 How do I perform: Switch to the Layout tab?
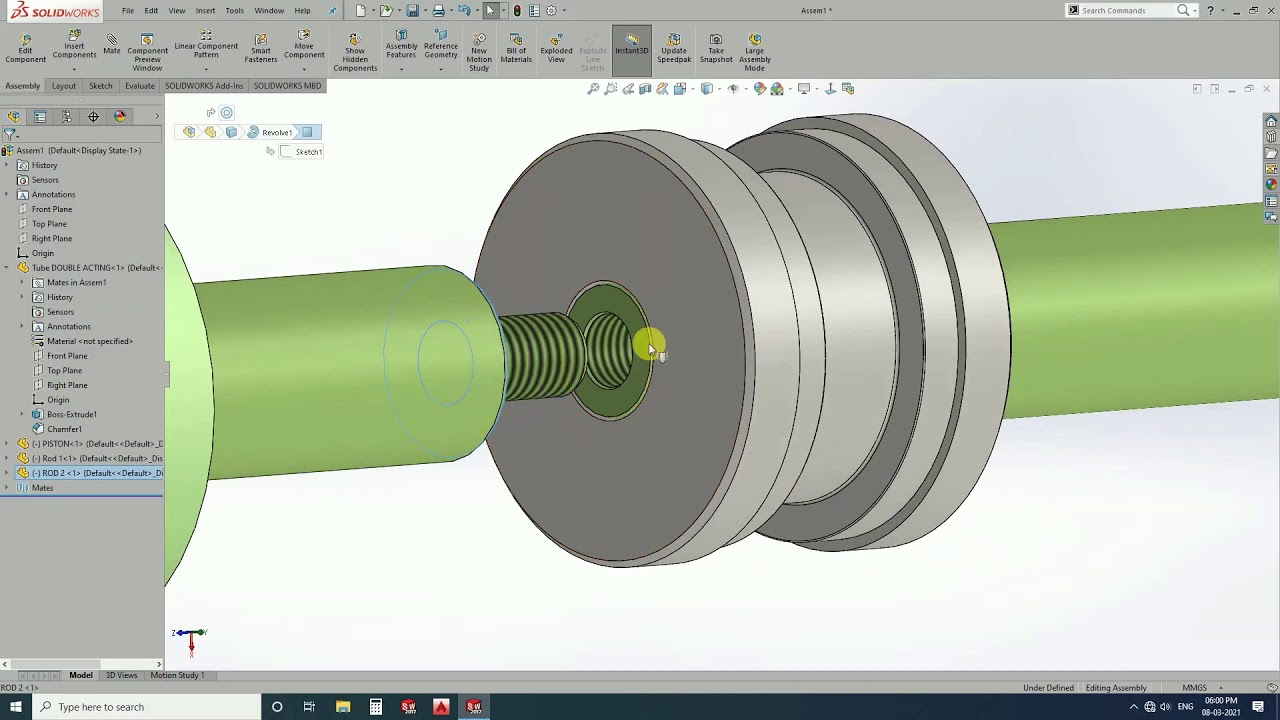(63, 86)
